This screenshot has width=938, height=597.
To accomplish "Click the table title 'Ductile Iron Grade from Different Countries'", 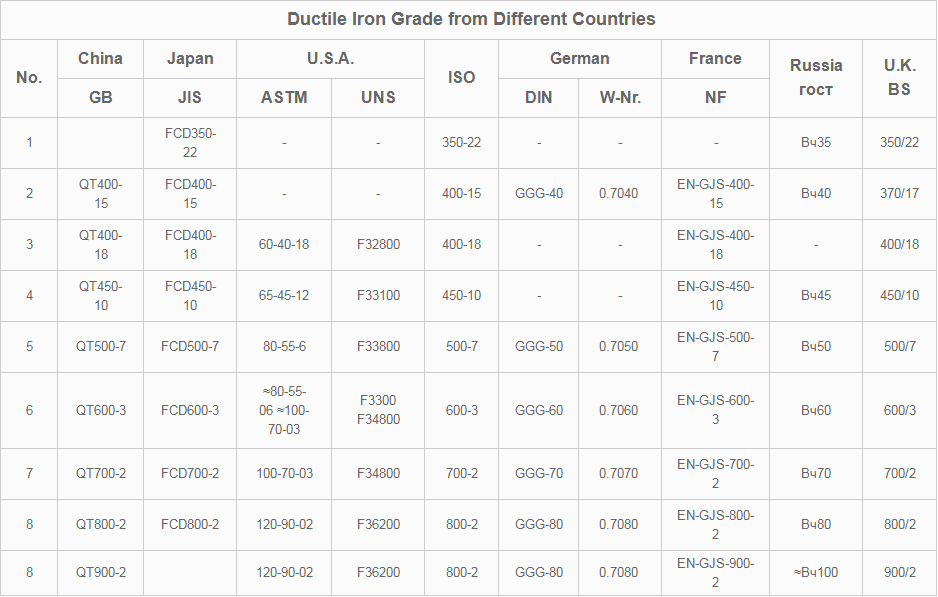I will click(x=471, y=19).
